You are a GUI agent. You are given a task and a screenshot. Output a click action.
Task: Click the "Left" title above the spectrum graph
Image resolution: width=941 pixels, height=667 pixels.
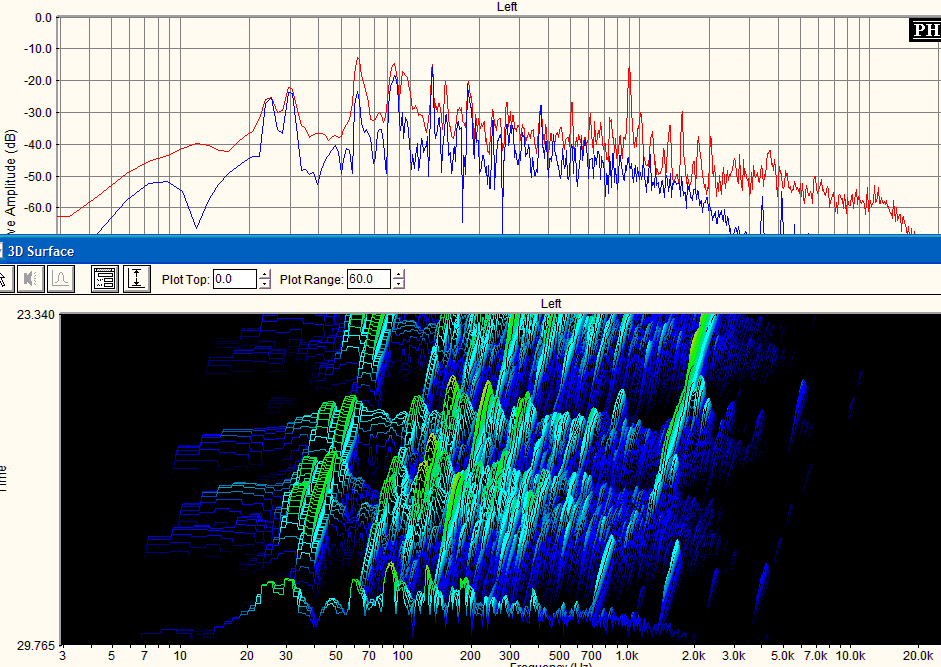[x=507, y=7]
